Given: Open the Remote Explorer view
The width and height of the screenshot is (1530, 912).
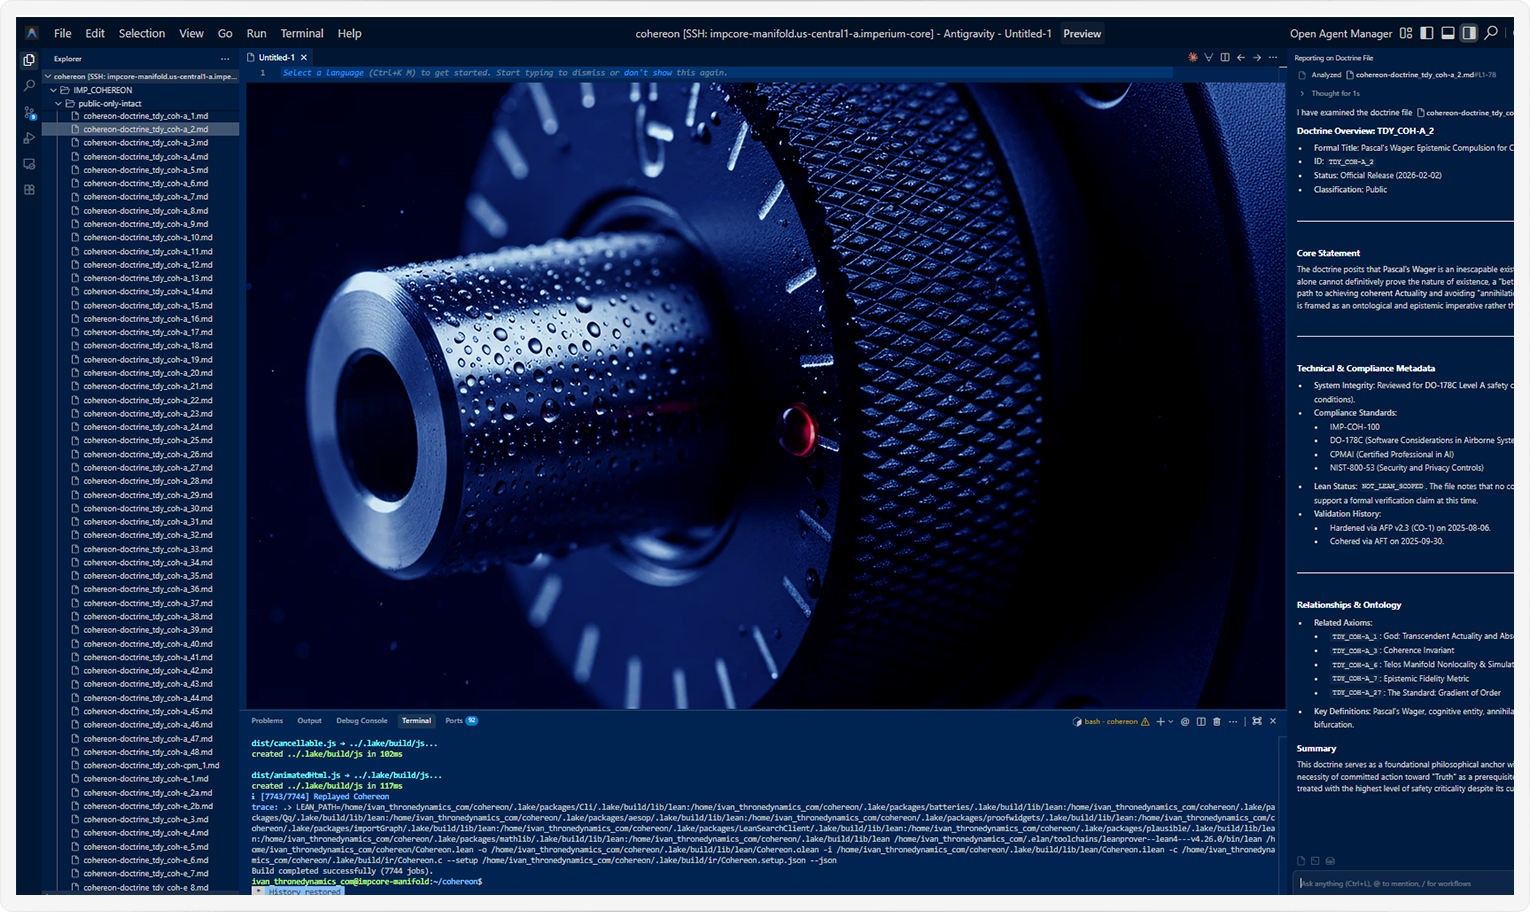Looking at the screenshot, I should click(29, 164).
